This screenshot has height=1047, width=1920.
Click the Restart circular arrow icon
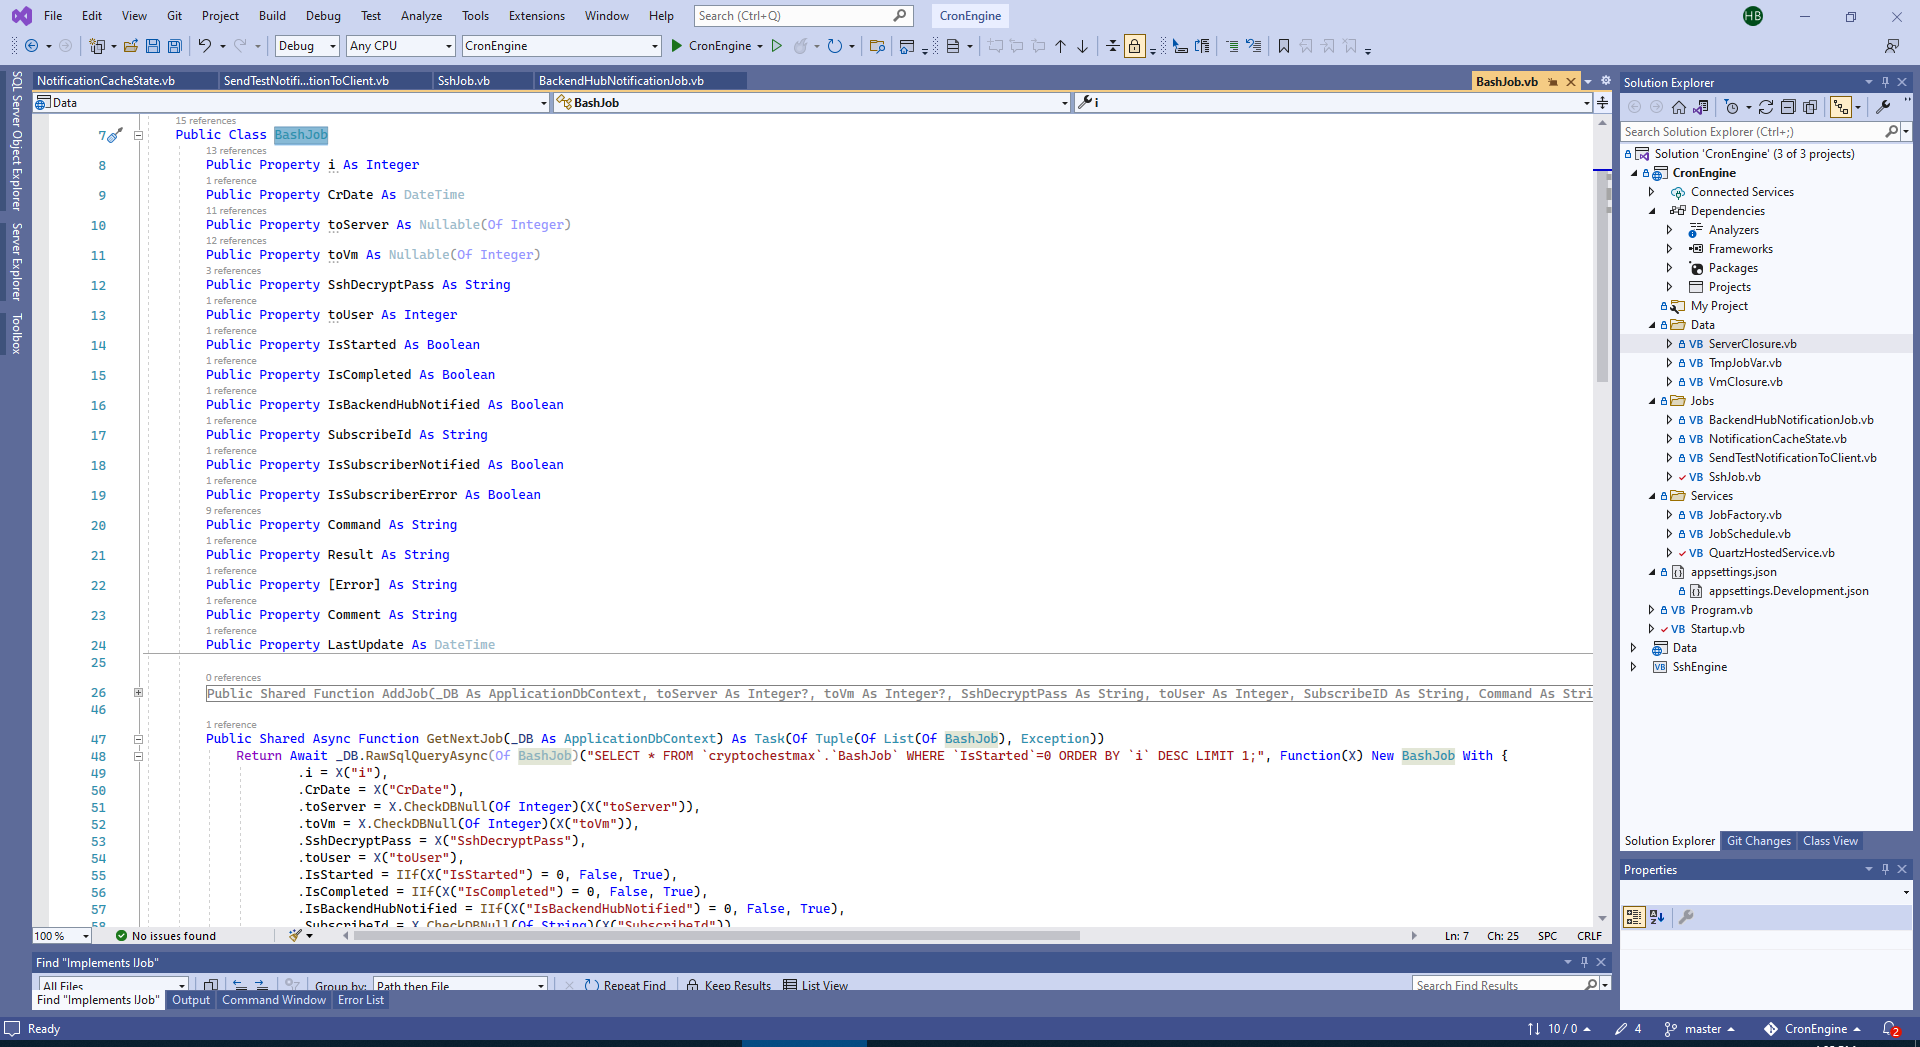[835, 46]
